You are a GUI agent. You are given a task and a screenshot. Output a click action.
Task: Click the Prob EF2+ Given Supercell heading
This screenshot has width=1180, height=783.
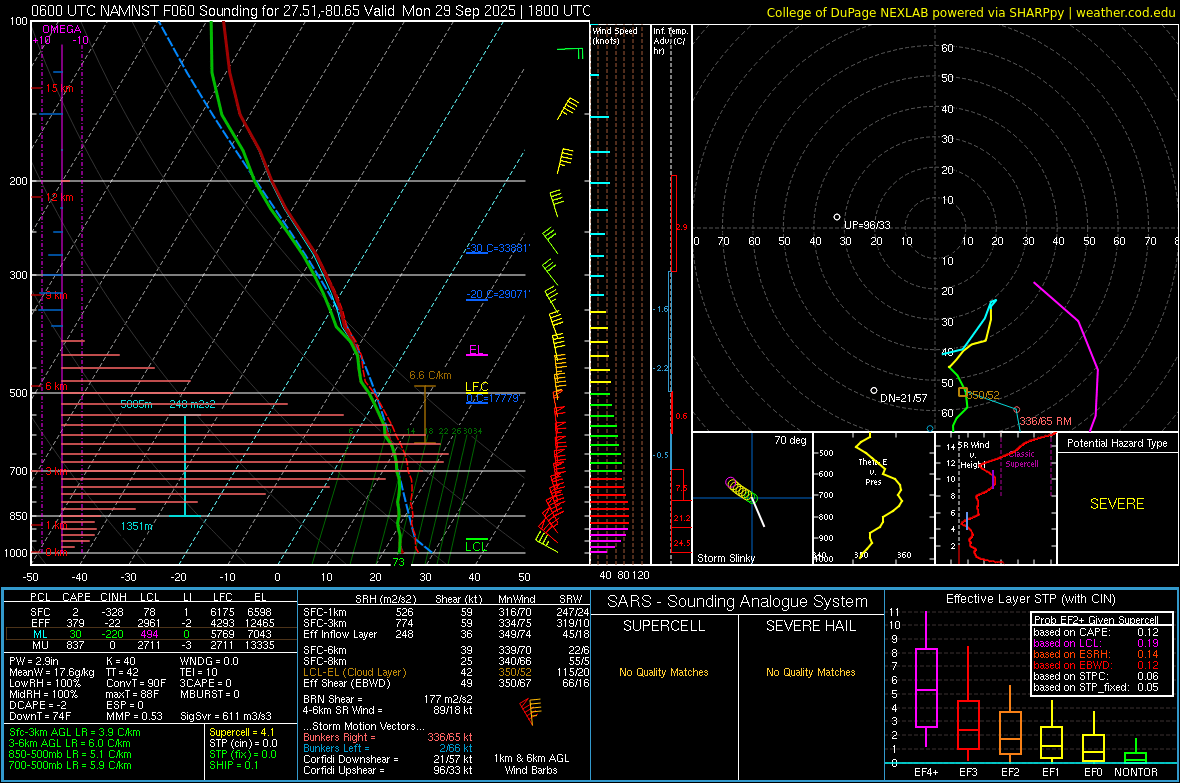pyautogui.click(x=1096, y=620)
